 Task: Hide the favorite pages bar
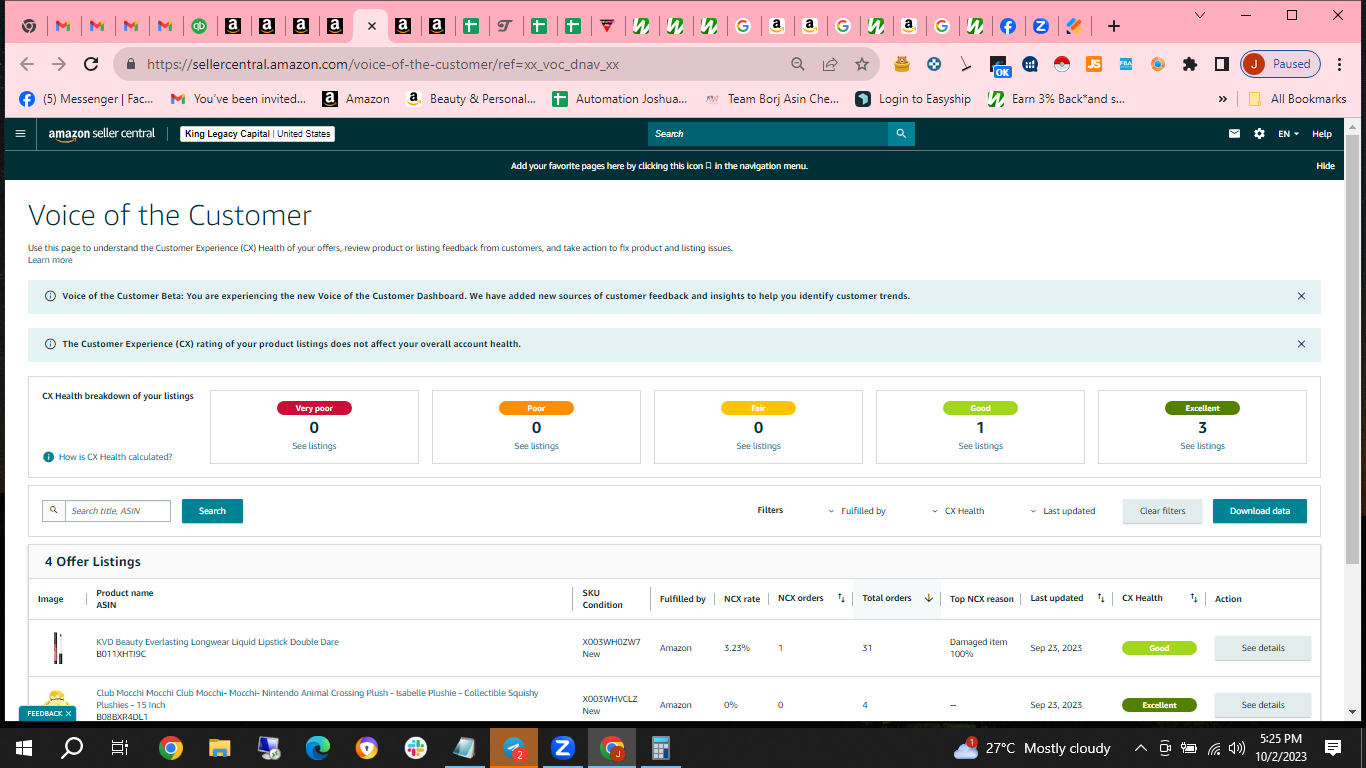tap(1325, 166)
